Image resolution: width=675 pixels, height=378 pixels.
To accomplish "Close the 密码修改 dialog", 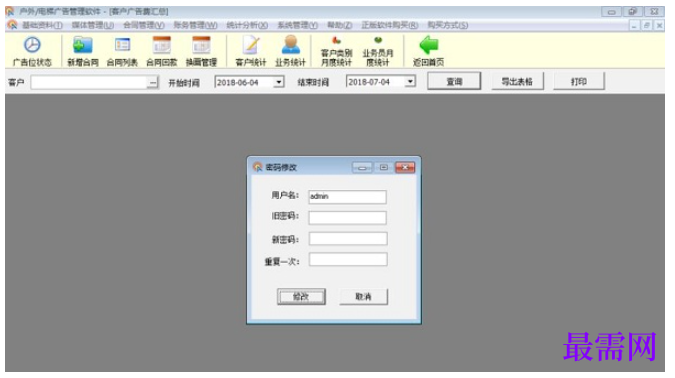I will pos(405,167).
